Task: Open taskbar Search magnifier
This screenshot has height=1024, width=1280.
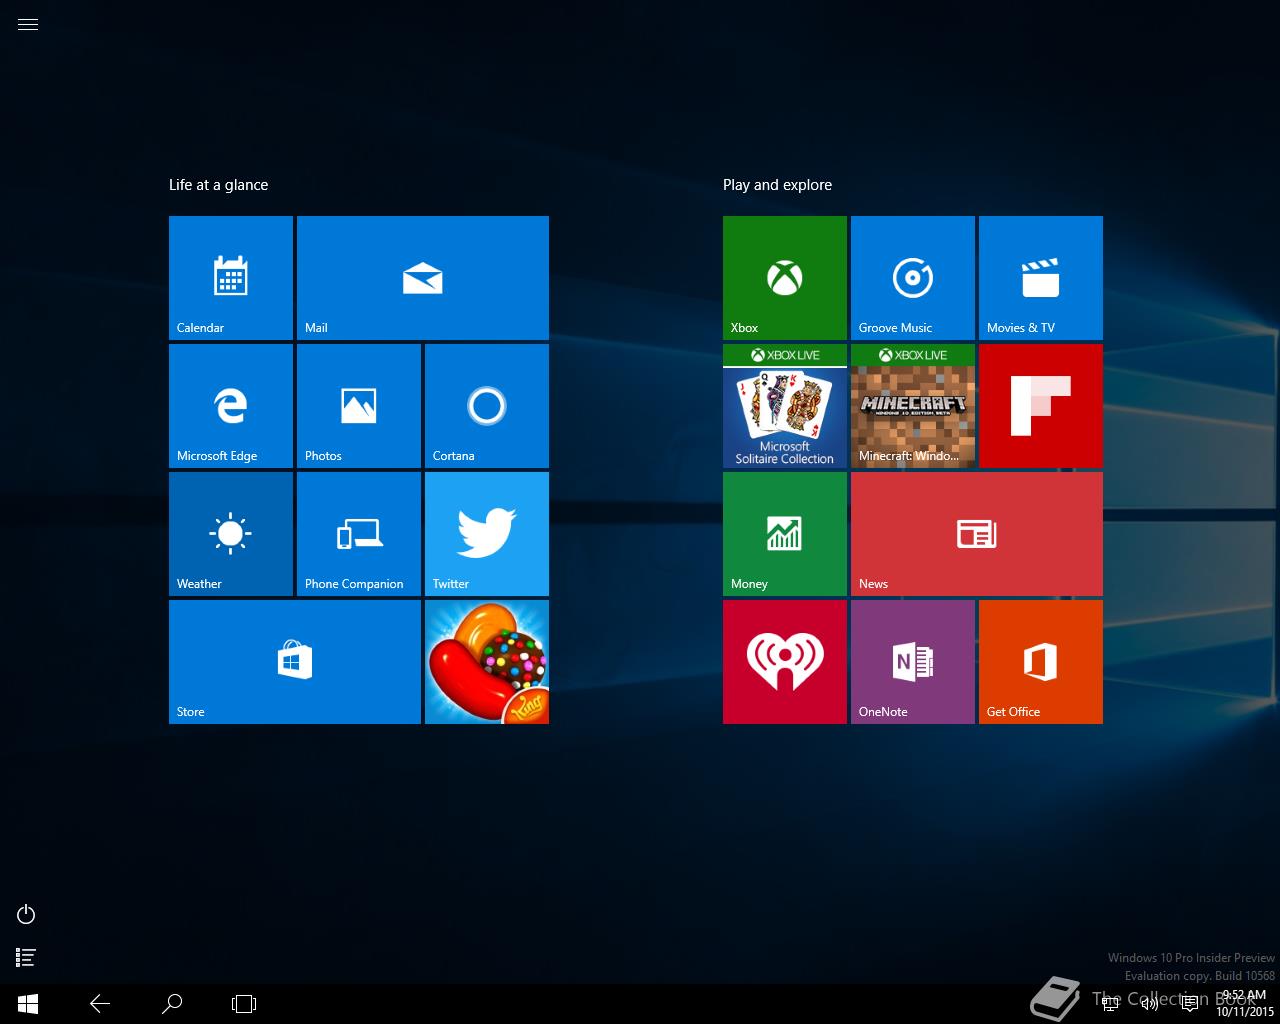Action: (172, 1004)
